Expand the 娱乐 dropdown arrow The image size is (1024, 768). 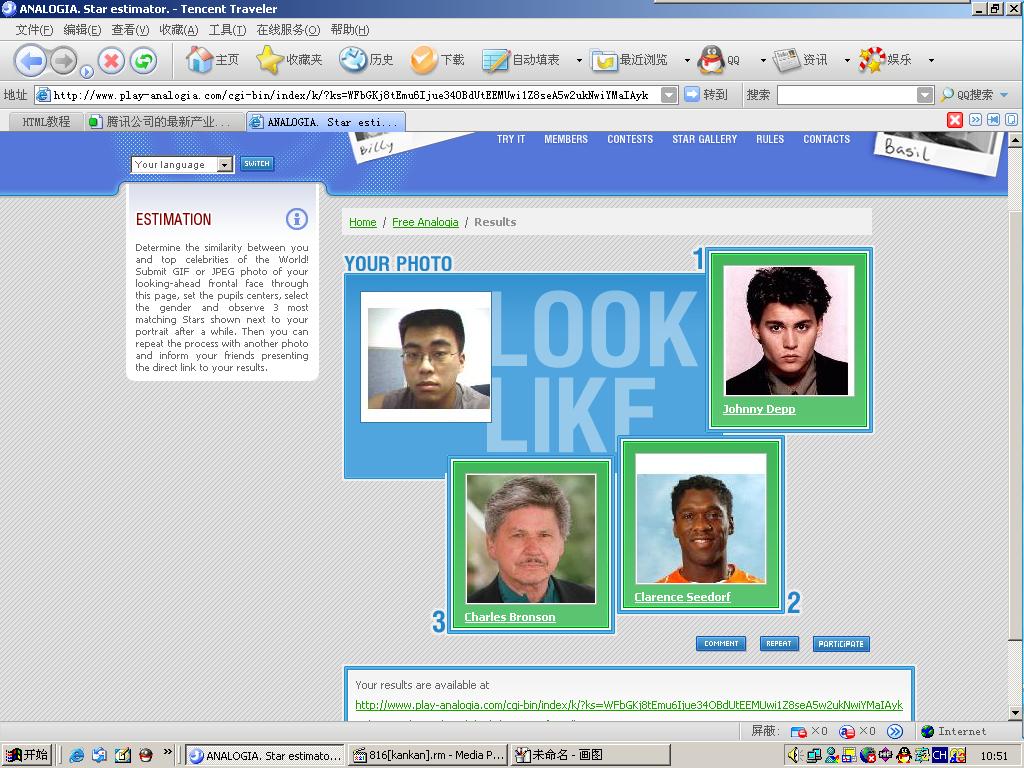coord(931,60)
